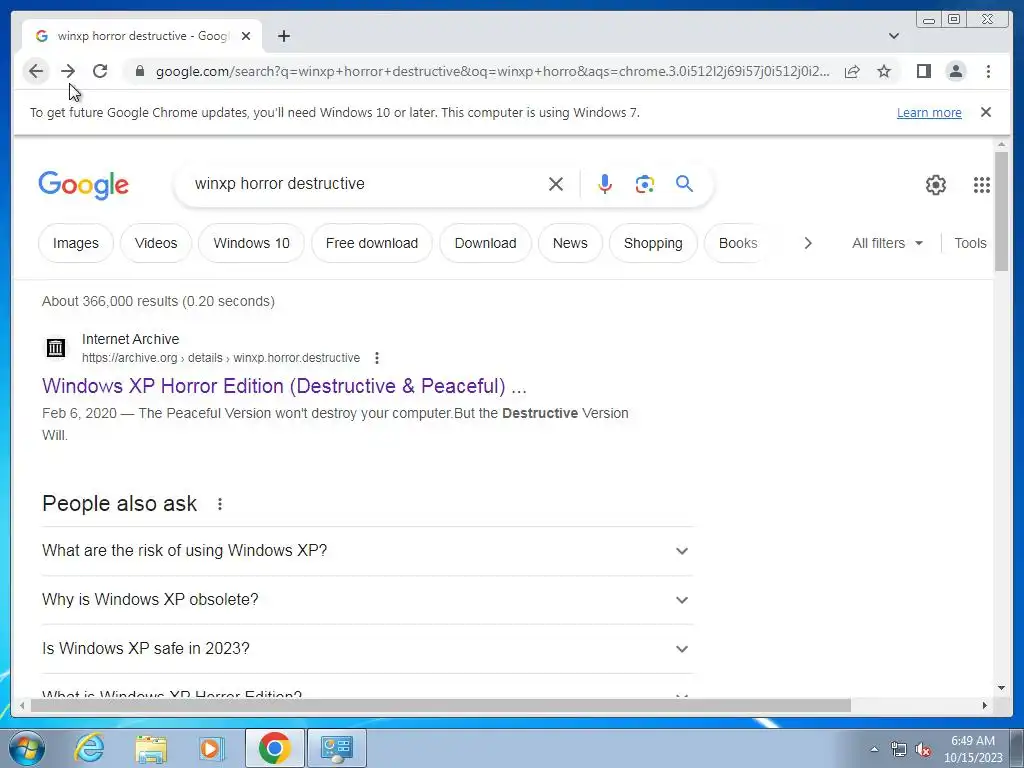This screenshot has width=1024, height=768.
Task: Click the About 366,000 results text
Action: (x=158, y=301)
